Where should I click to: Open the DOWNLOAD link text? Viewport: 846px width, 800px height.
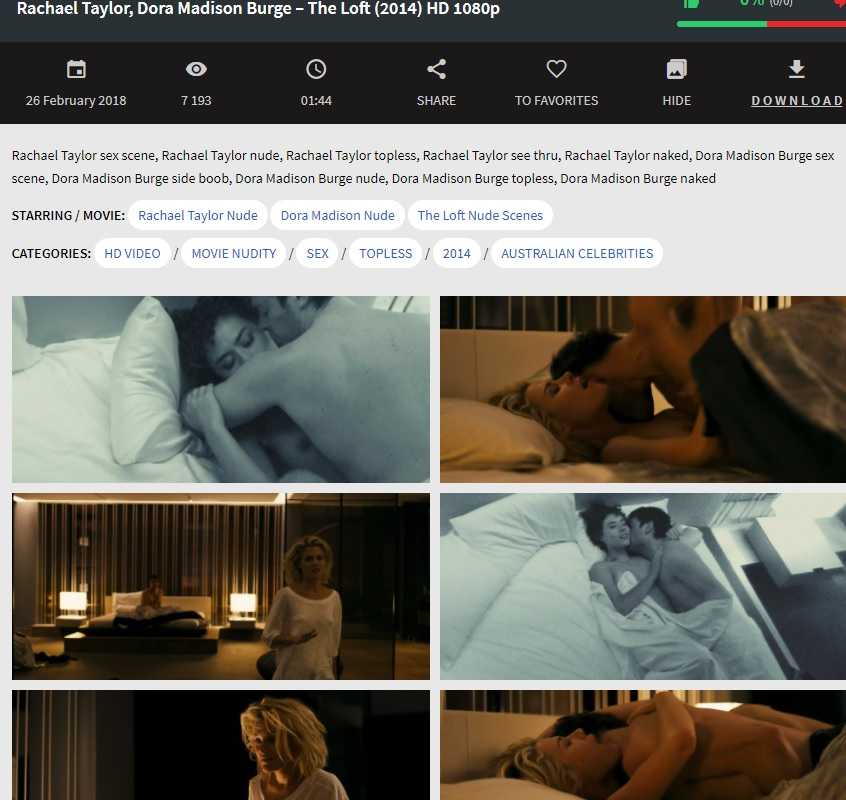797,101
